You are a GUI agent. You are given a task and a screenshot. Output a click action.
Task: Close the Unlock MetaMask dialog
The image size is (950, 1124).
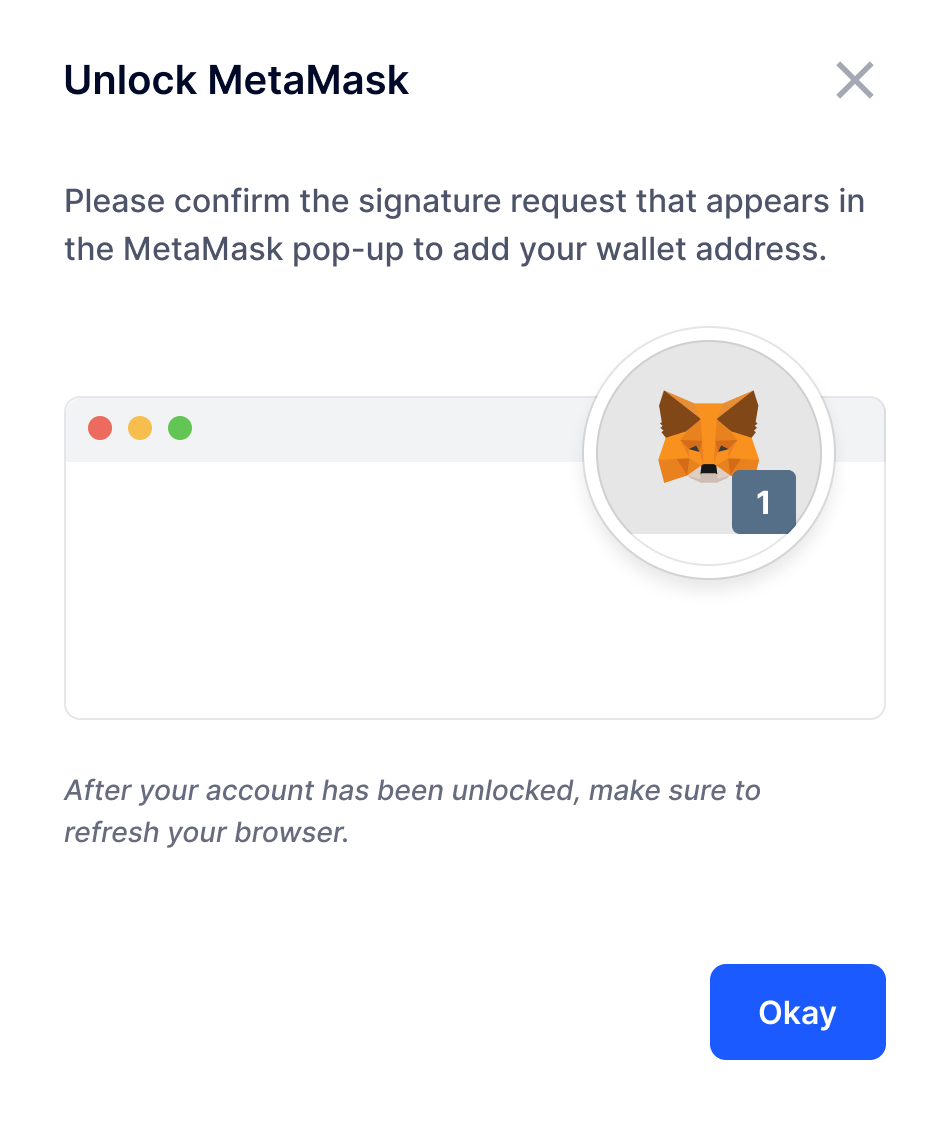(855, 80)
